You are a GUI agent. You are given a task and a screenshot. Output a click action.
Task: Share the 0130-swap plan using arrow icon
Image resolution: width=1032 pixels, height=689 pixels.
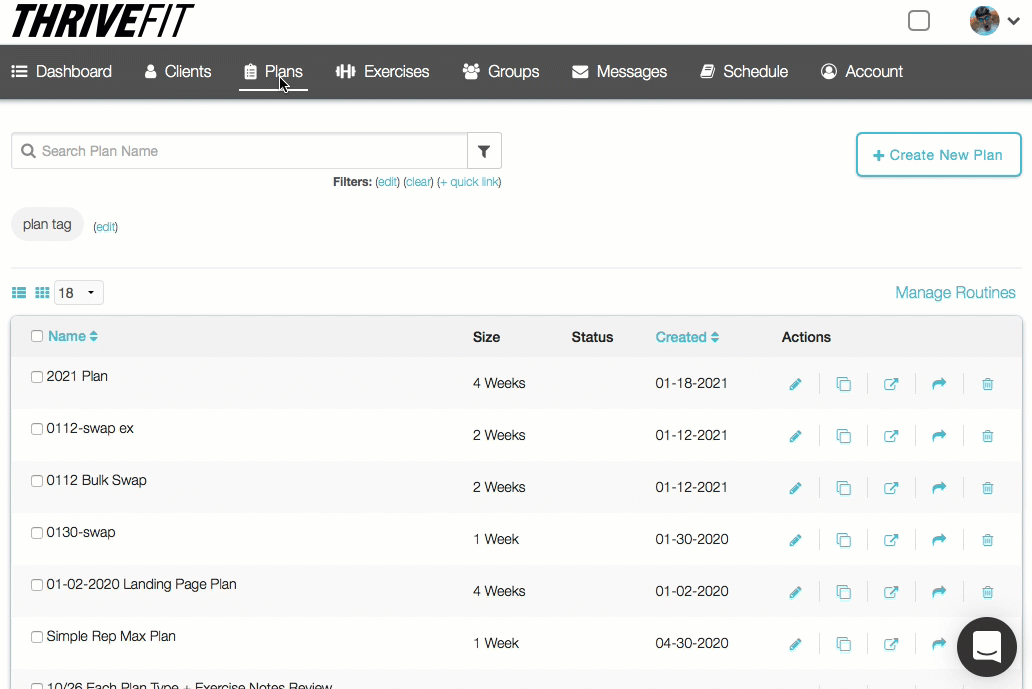939,540
